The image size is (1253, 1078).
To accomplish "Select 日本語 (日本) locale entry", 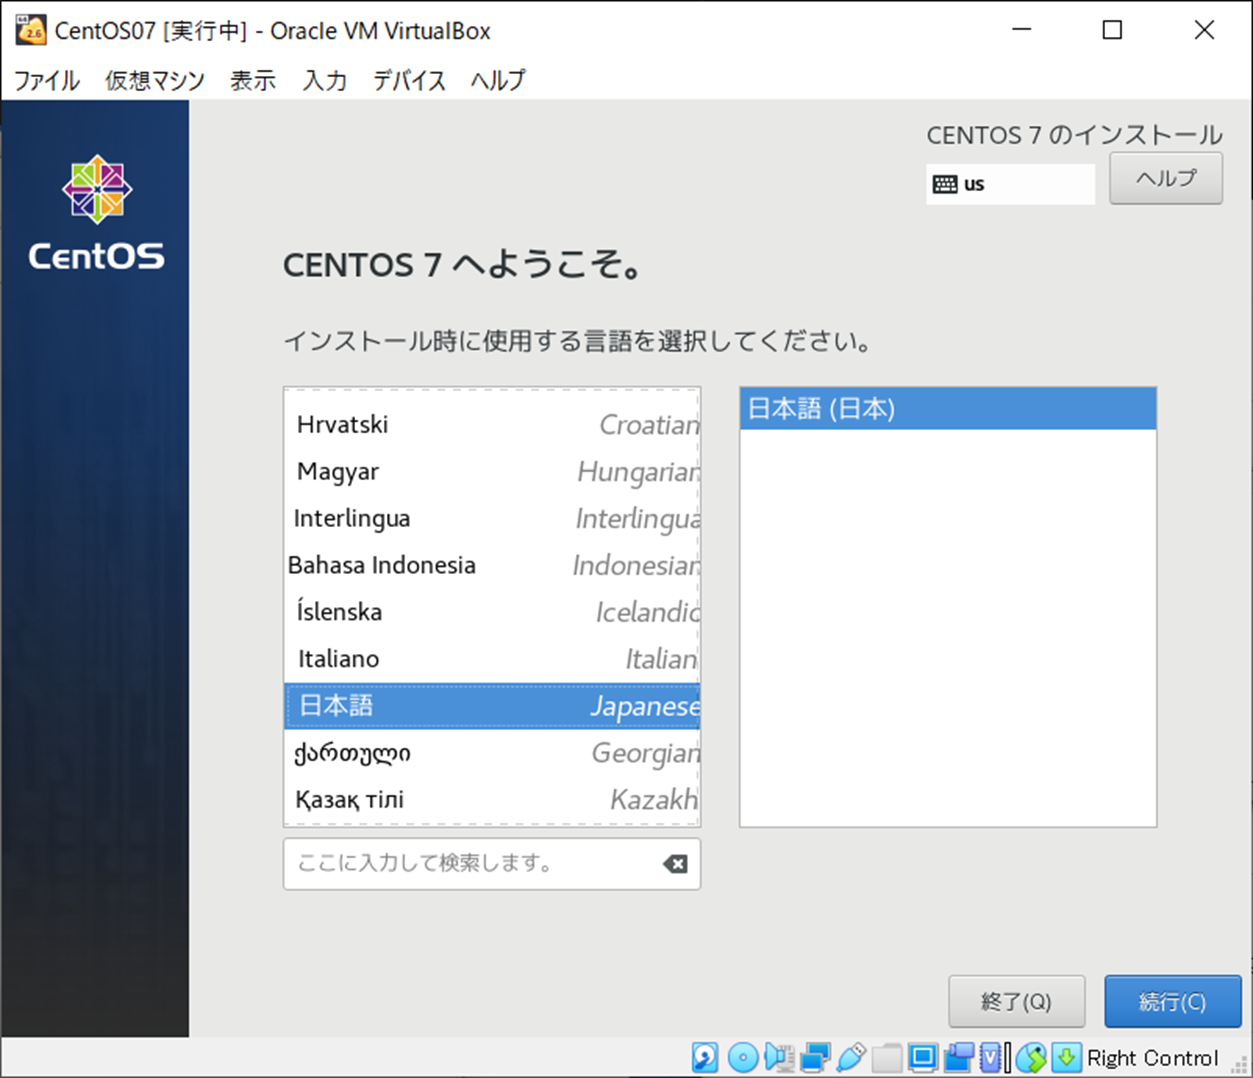I will point(948,409).
